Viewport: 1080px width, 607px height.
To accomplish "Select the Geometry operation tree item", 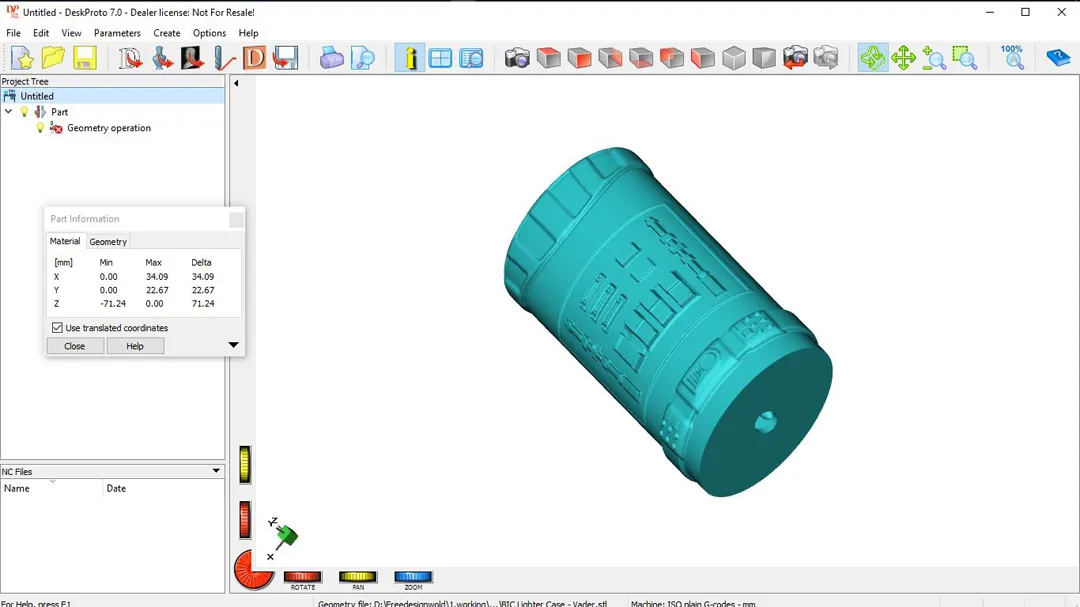I will tap(109, 128).
